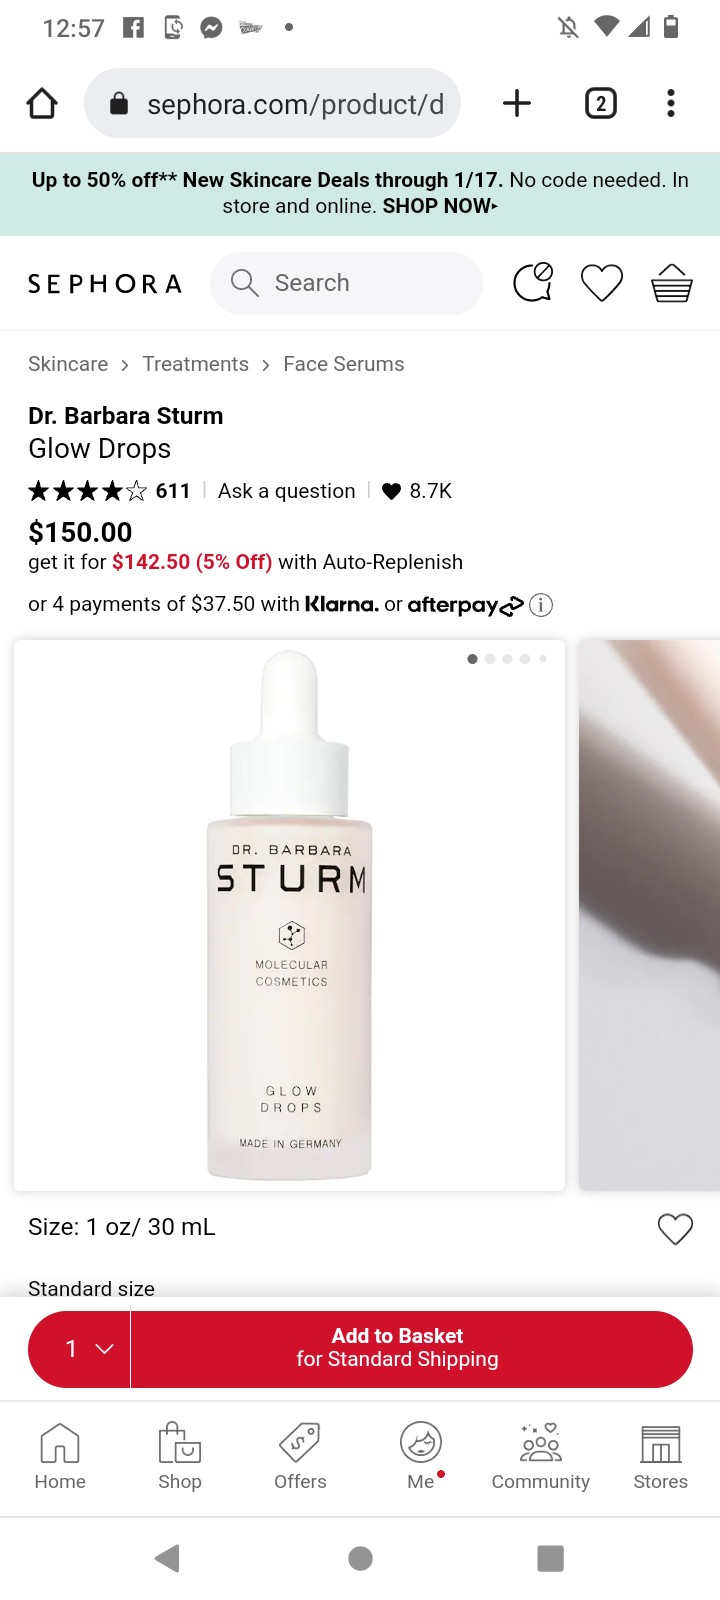Select the second image carousel dot
720x1600 pixels.
pos(490,659)
